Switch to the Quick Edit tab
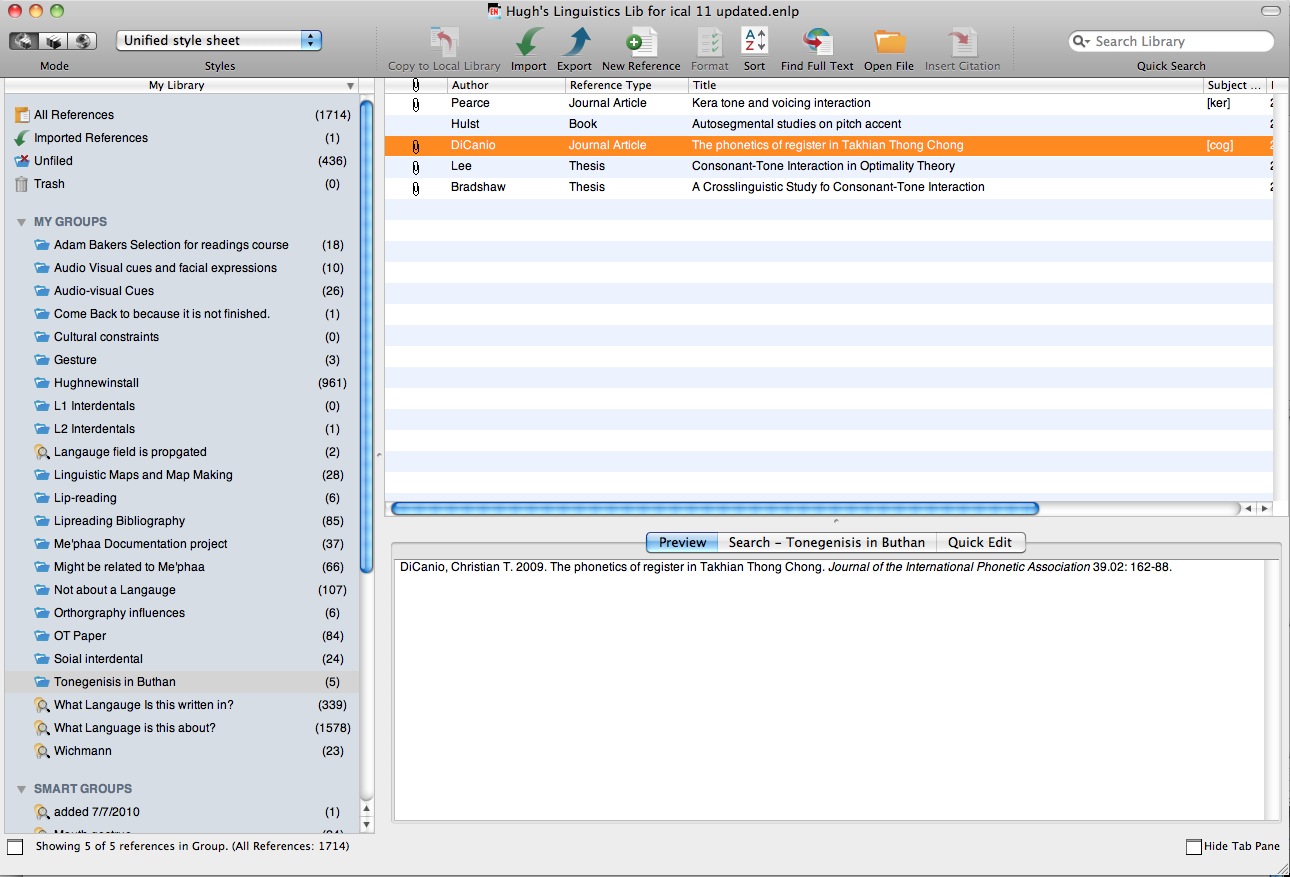1290x877 pixels. [981, 542]
